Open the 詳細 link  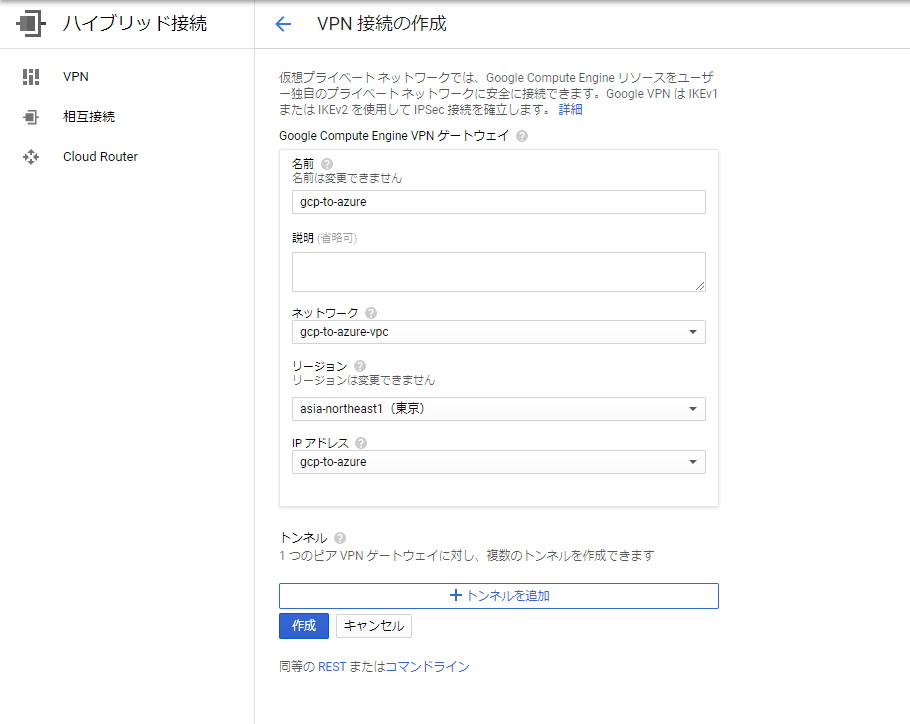(x=570, y=110)
